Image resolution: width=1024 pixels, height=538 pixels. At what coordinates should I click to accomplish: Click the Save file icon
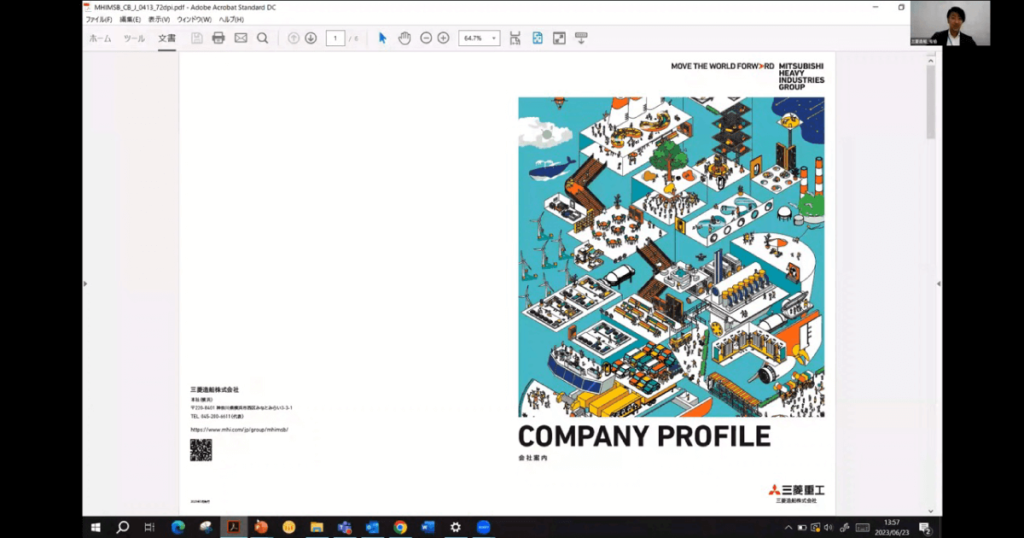click(197, 39)
